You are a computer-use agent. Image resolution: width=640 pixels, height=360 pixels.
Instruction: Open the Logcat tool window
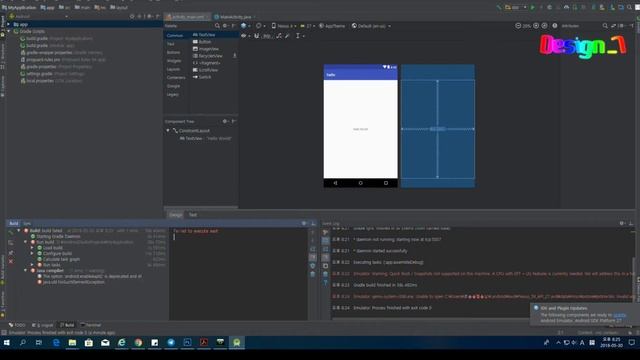click(42, 325)
